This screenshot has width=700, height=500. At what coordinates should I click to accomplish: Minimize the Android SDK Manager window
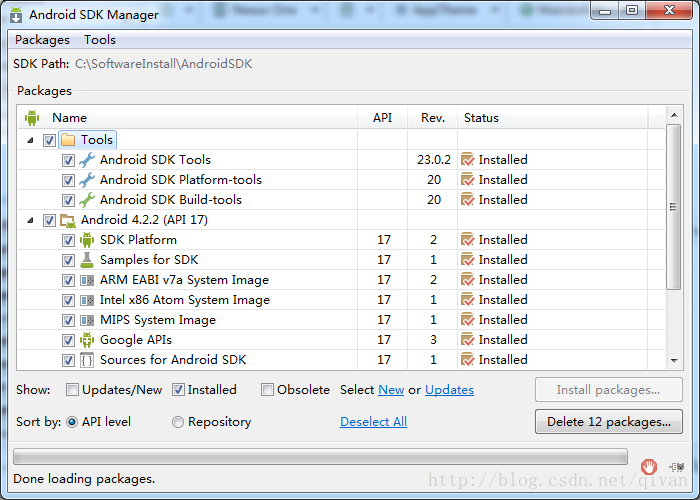click(x=605, y=11)
